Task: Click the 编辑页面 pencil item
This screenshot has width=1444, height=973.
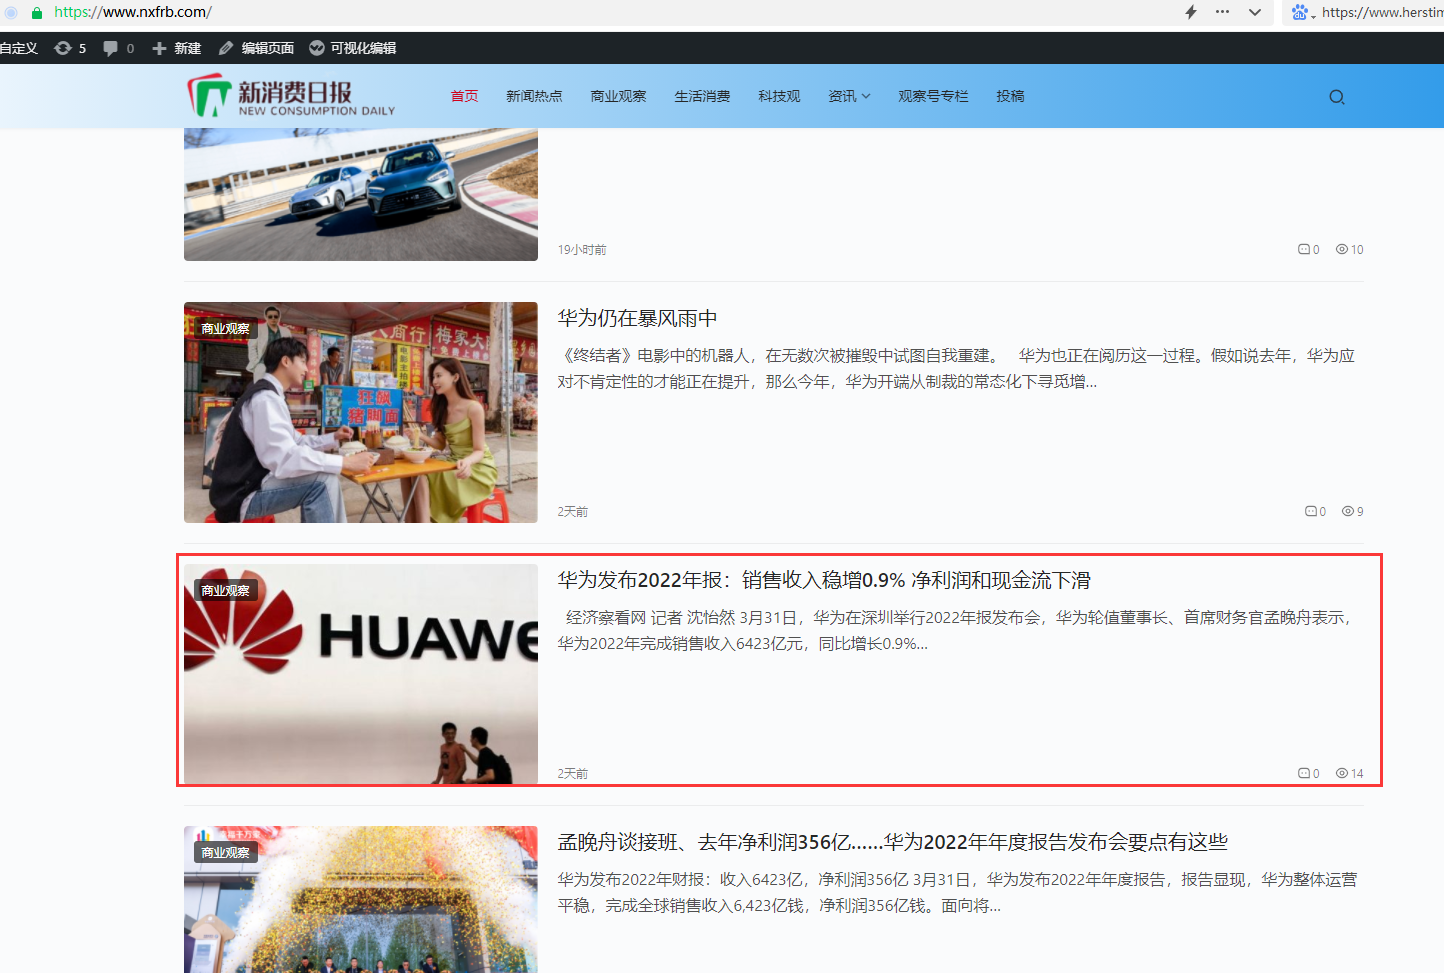Action: pos(256,48)
